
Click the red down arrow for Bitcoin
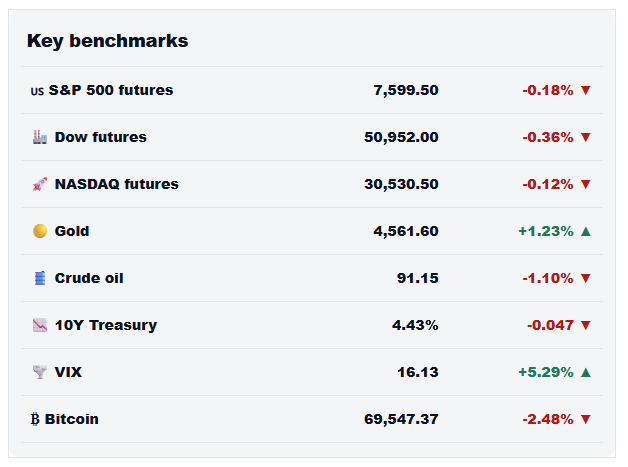tap(586, 419)
